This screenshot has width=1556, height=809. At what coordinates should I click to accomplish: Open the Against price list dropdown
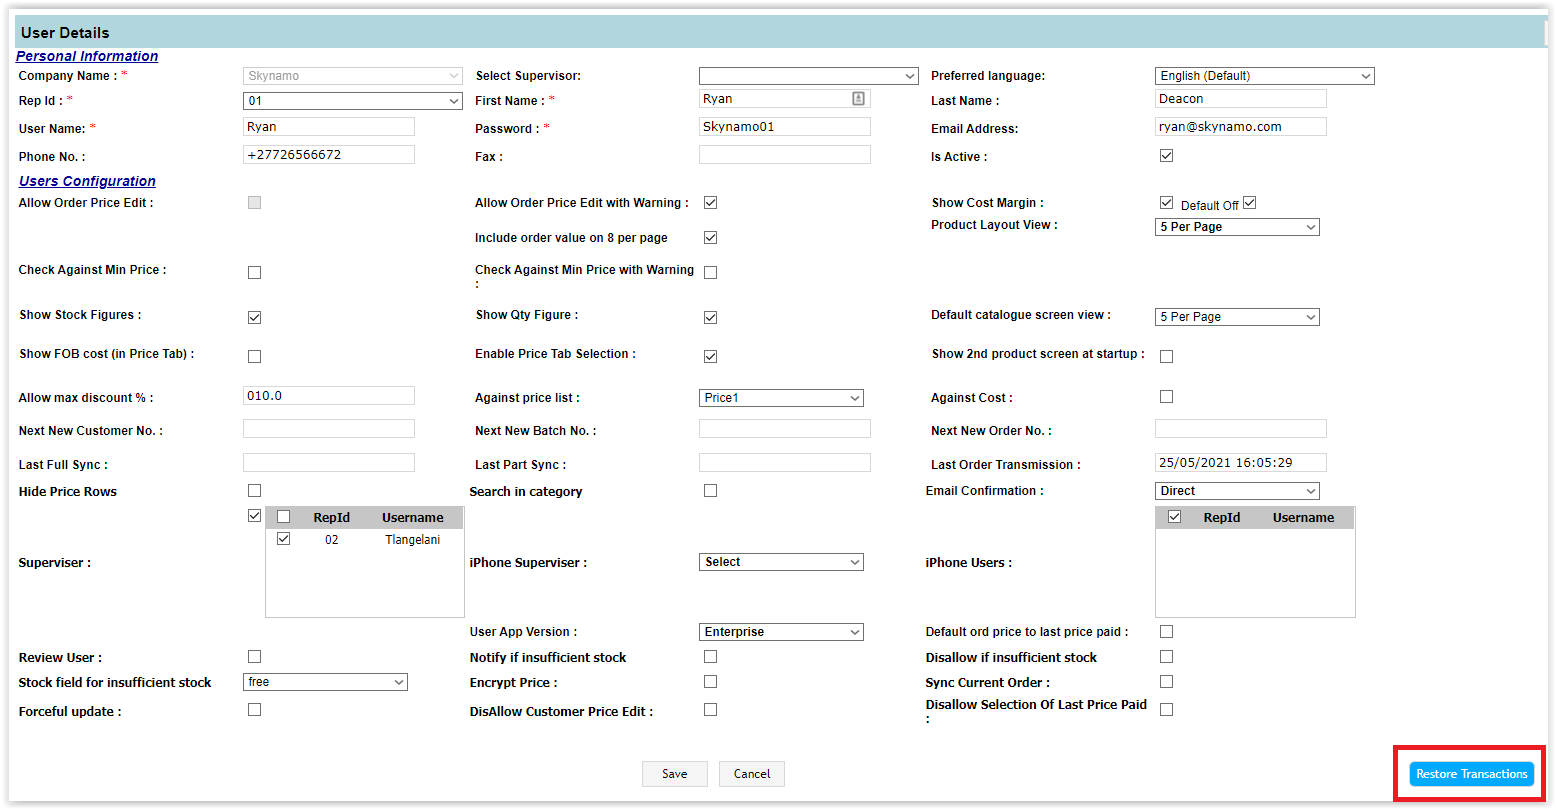[780, 398]
